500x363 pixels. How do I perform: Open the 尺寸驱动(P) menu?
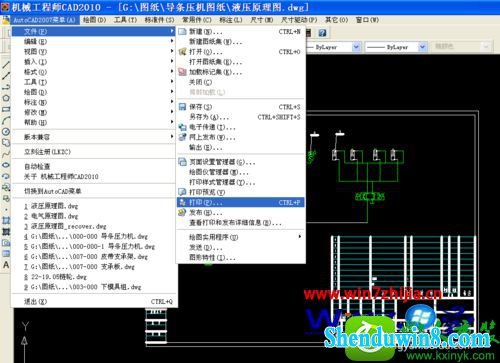(x=299, y=20)
